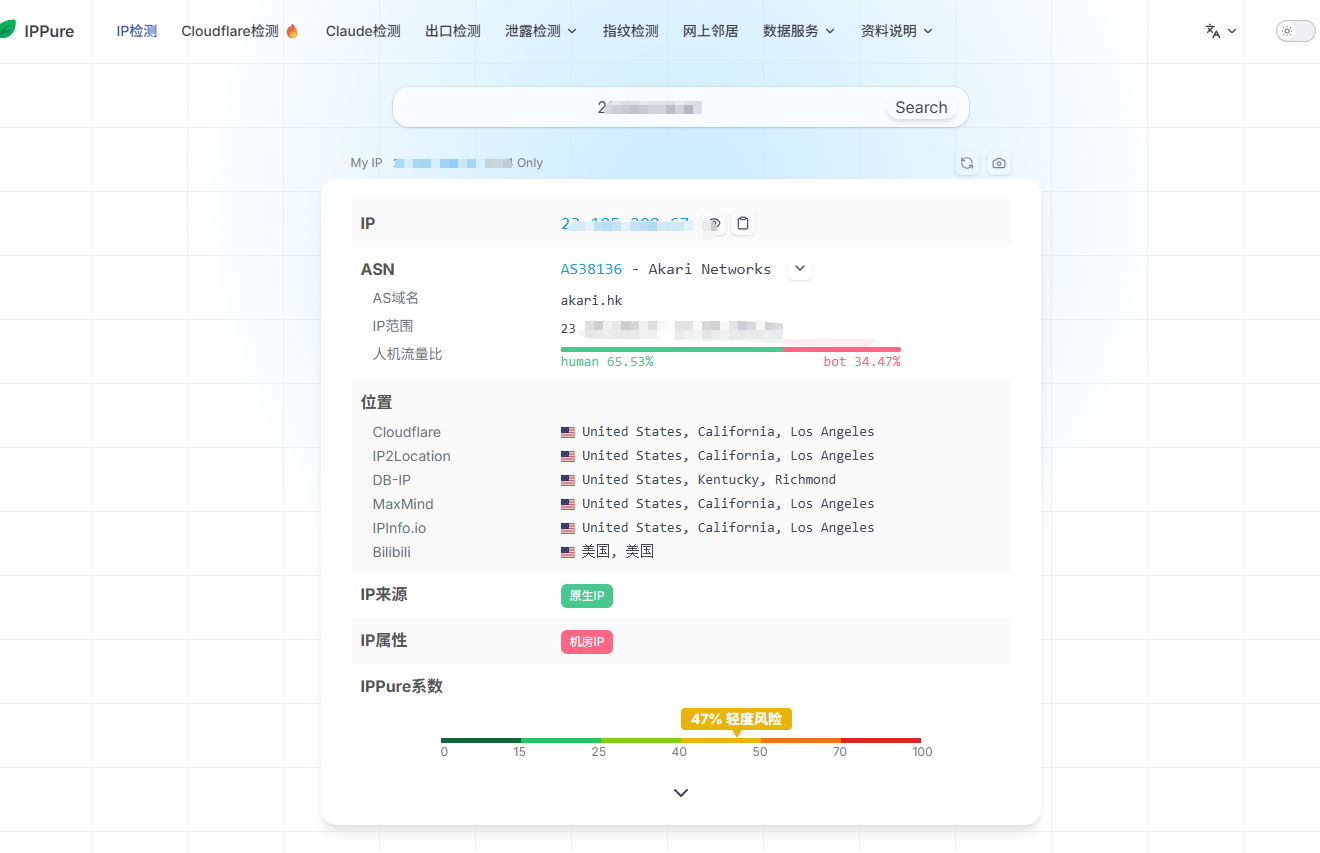The height and width of the screenshot is (853, 1320).
Task: Click the refresh icon above the result card
Action: pos(967,163)
